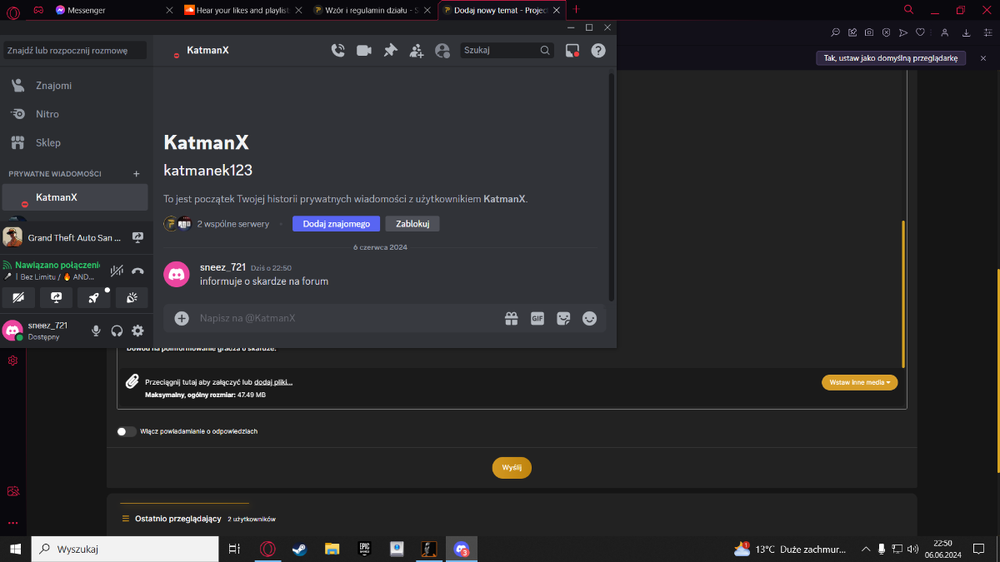The height and width of the screenshot is (562, 1000).
Task: Click the Wyszukaj taskbar search box
Action: tap(125, 549)
